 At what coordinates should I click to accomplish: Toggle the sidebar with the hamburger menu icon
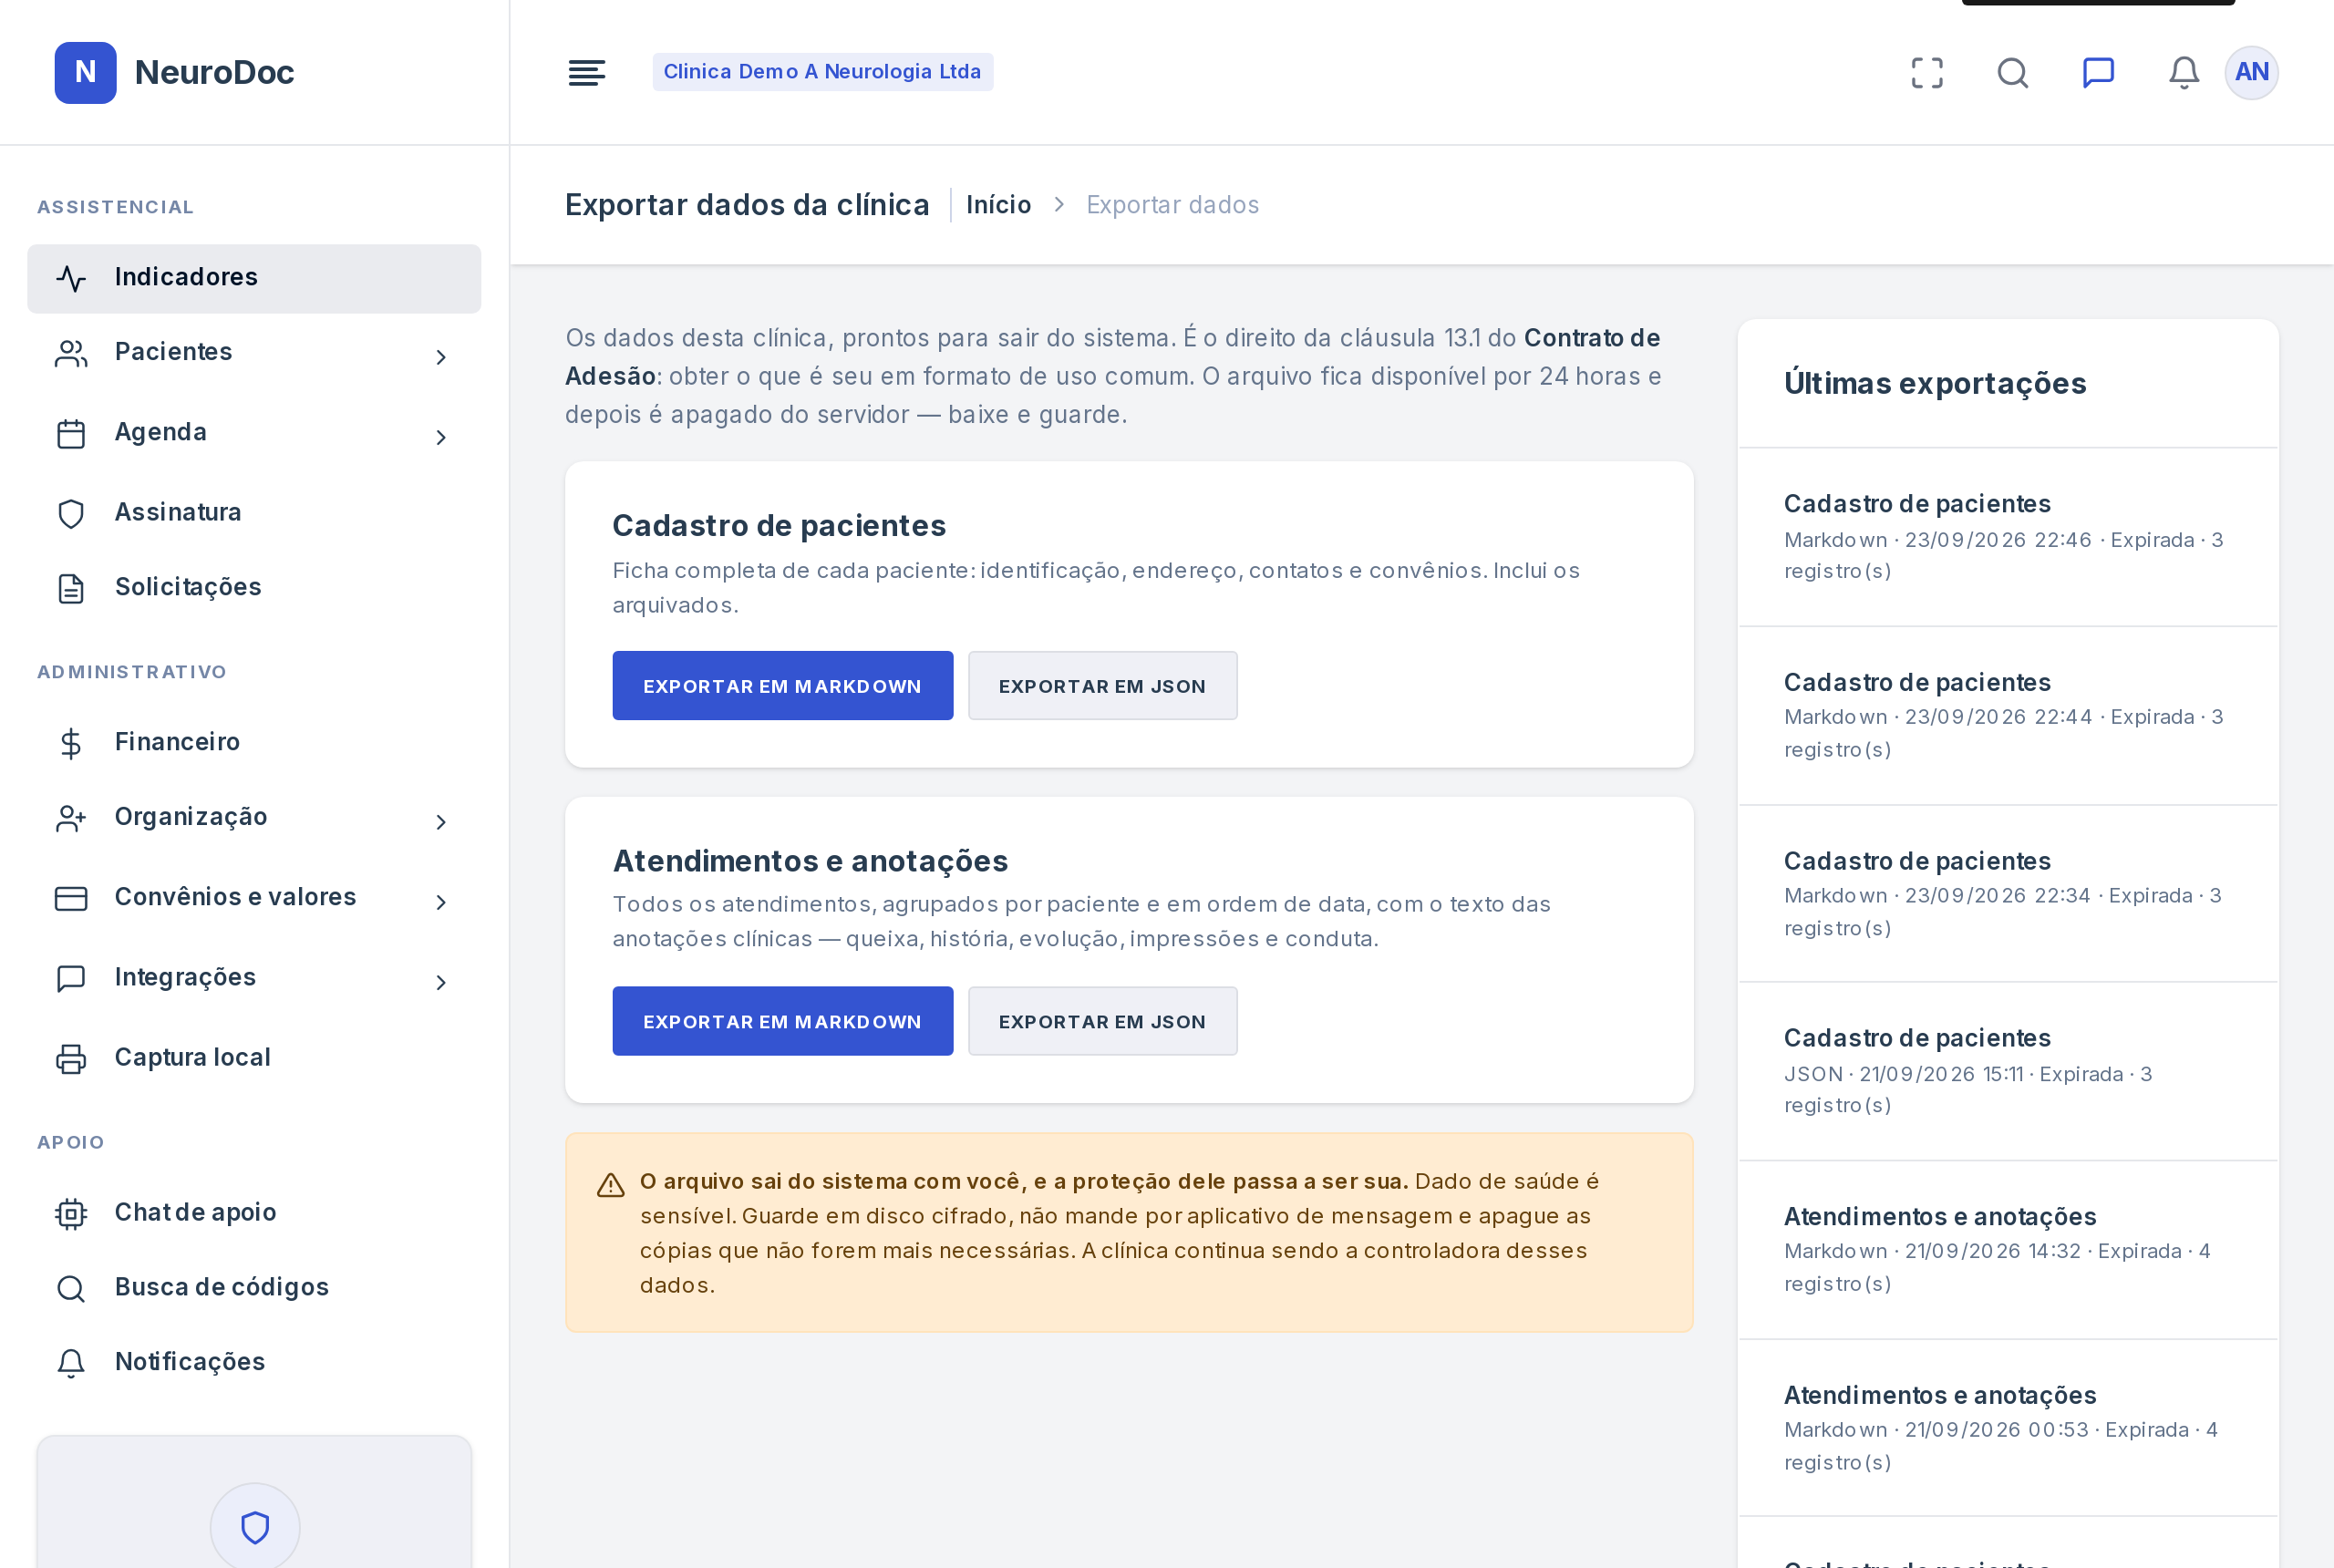(x=586, y=72)
